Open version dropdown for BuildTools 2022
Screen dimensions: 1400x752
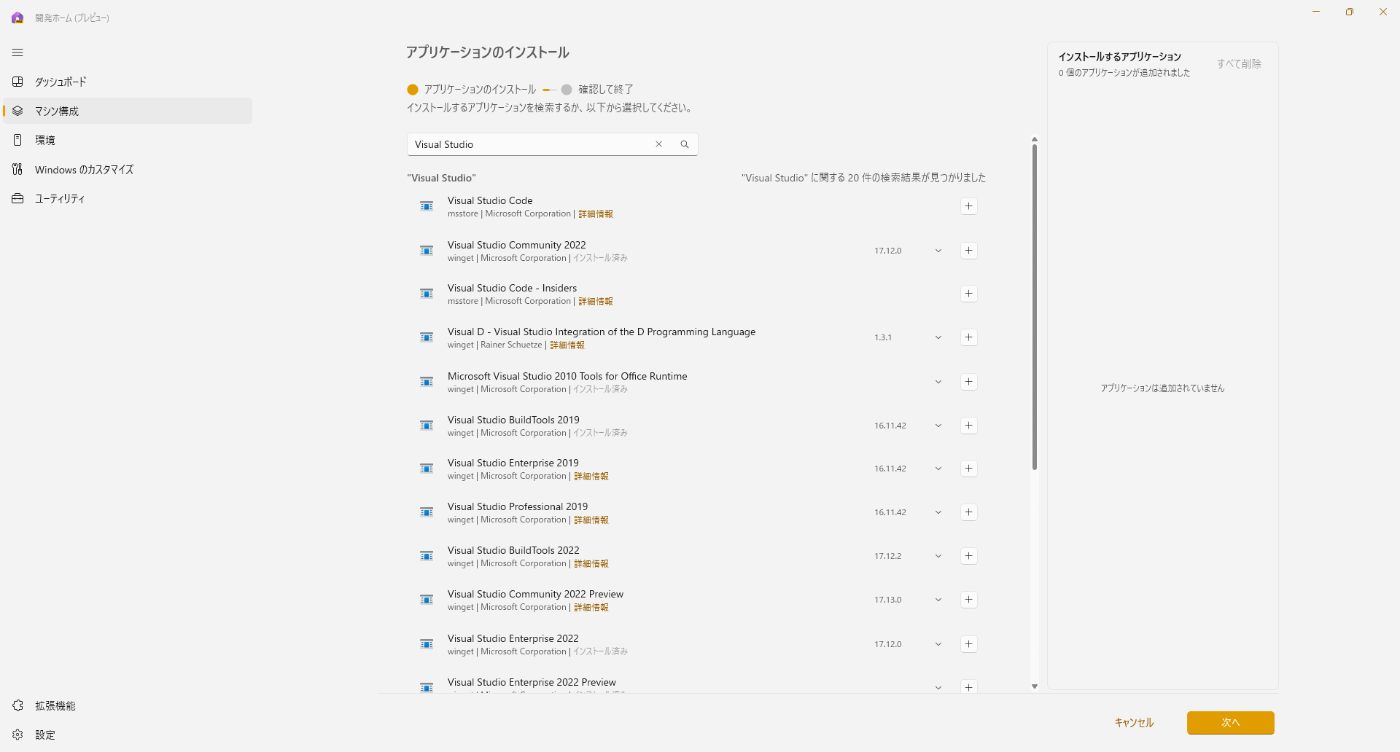pyautogui.click(x=938, y=556)
